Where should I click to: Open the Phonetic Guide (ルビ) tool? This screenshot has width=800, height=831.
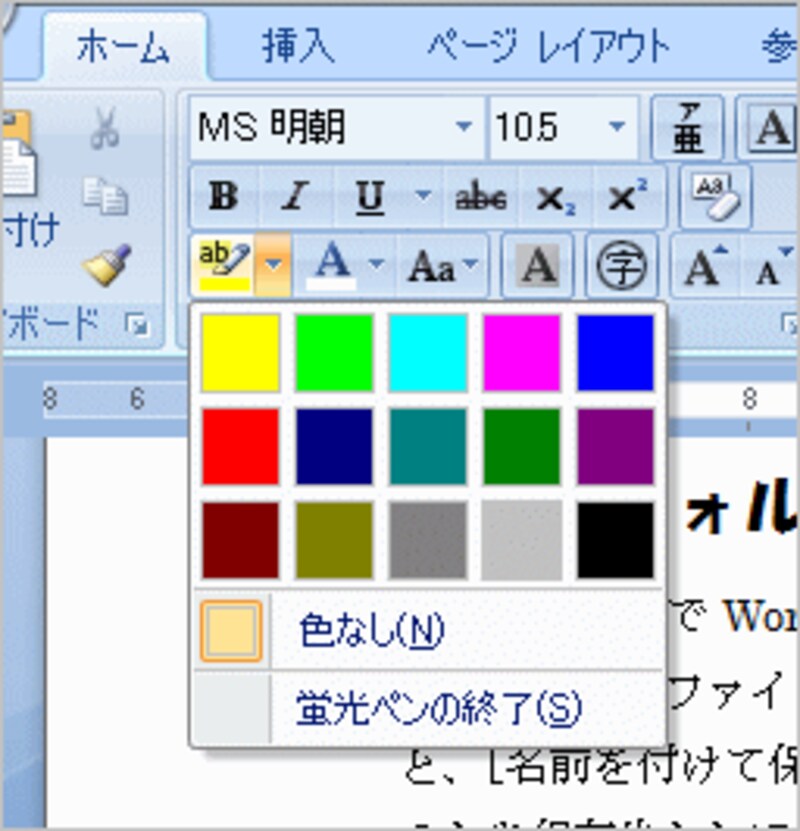(689, 128)
